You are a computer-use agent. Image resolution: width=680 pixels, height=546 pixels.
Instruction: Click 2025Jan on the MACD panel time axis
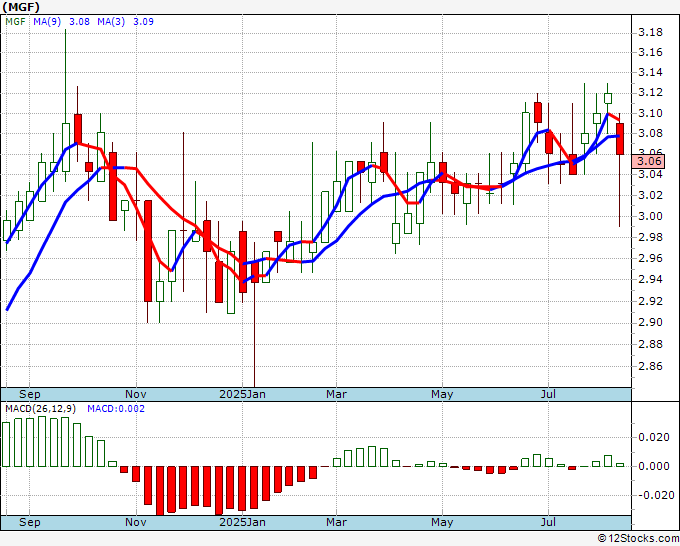click(242, 522)
